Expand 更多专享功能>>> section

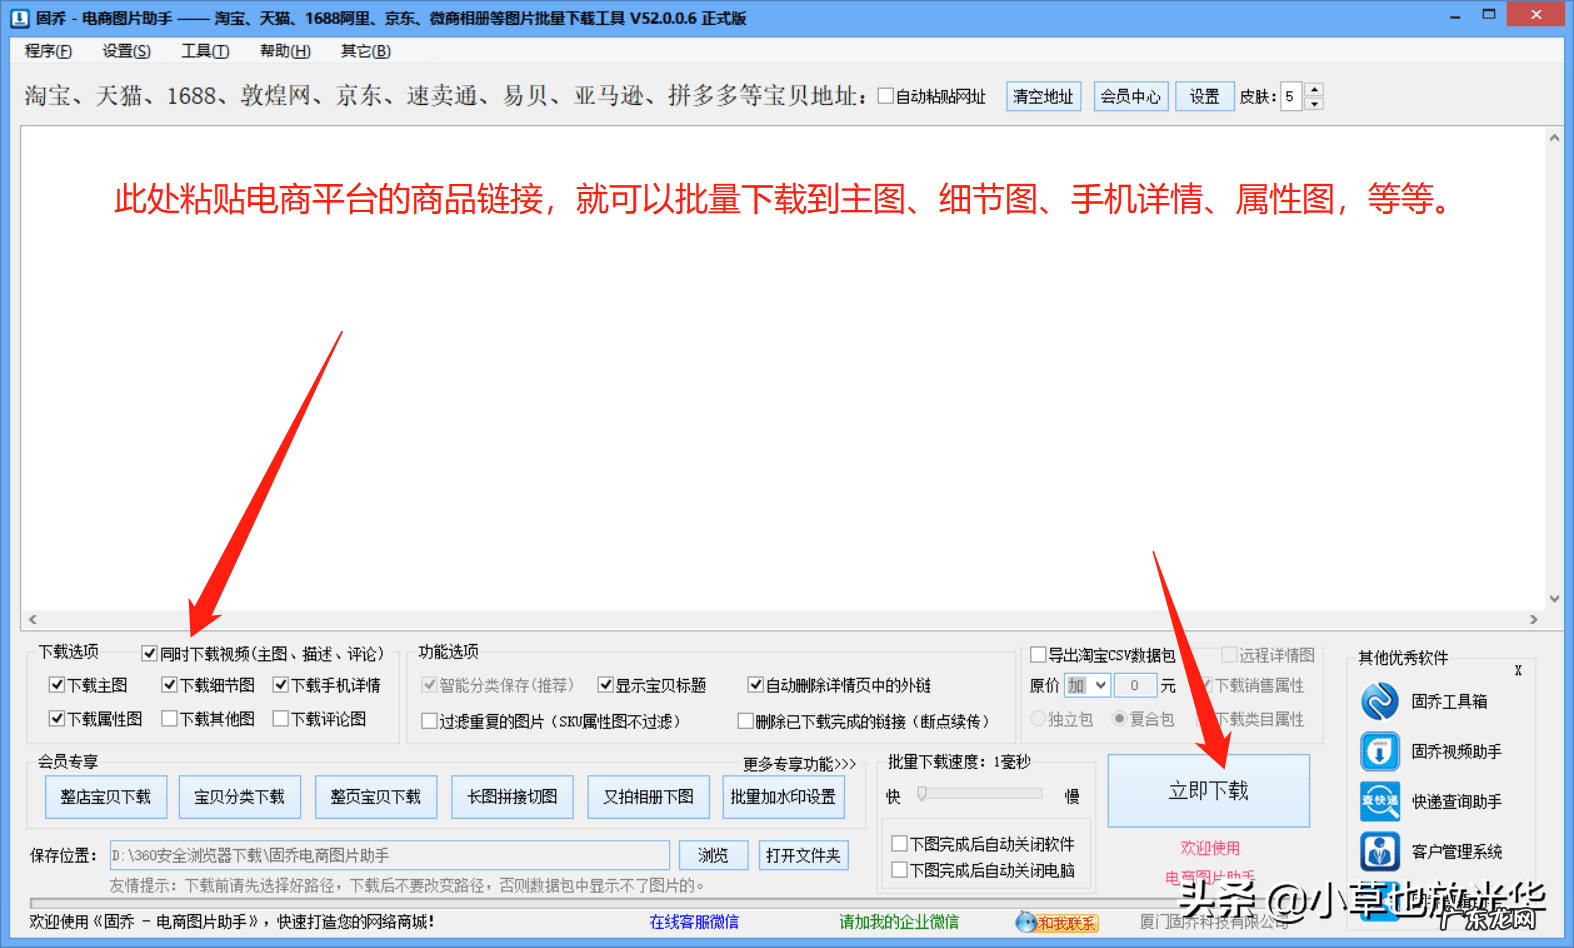[799, 764]
